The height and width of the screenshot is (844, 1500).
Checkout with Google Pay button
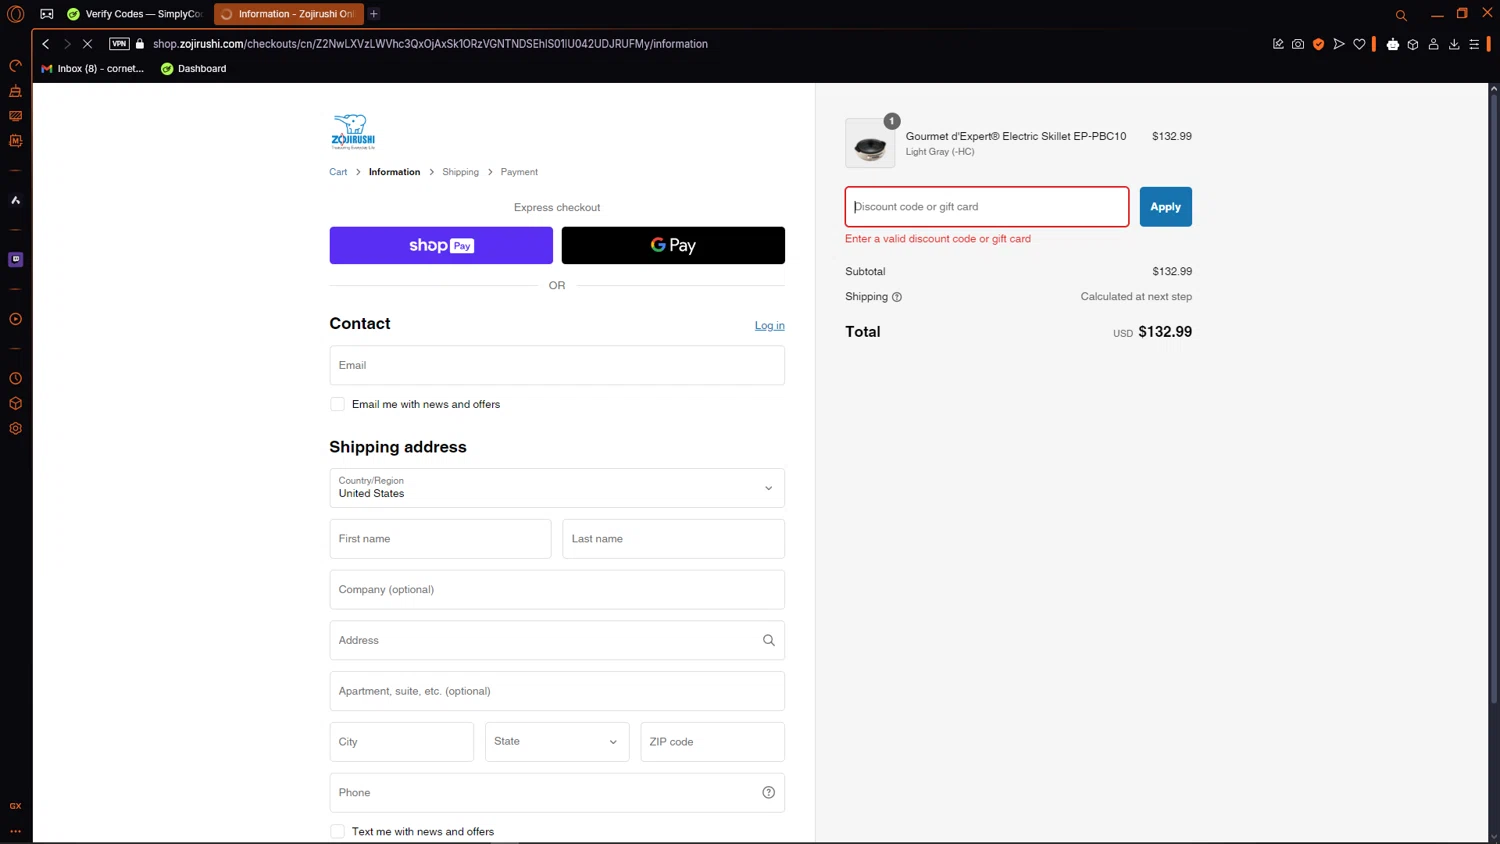(x=673, y=245)
